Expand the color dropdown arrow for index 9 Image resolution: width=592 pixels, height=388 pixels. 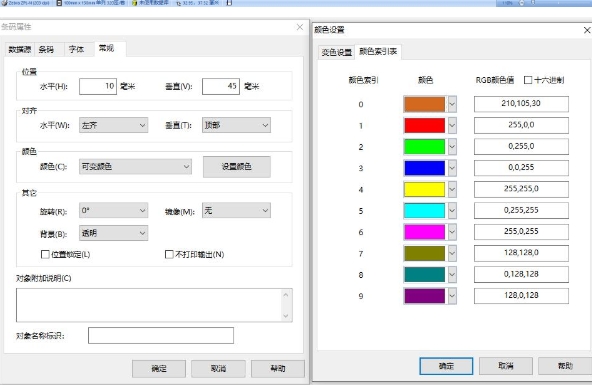pyautogui.click(x=452, y=296)
